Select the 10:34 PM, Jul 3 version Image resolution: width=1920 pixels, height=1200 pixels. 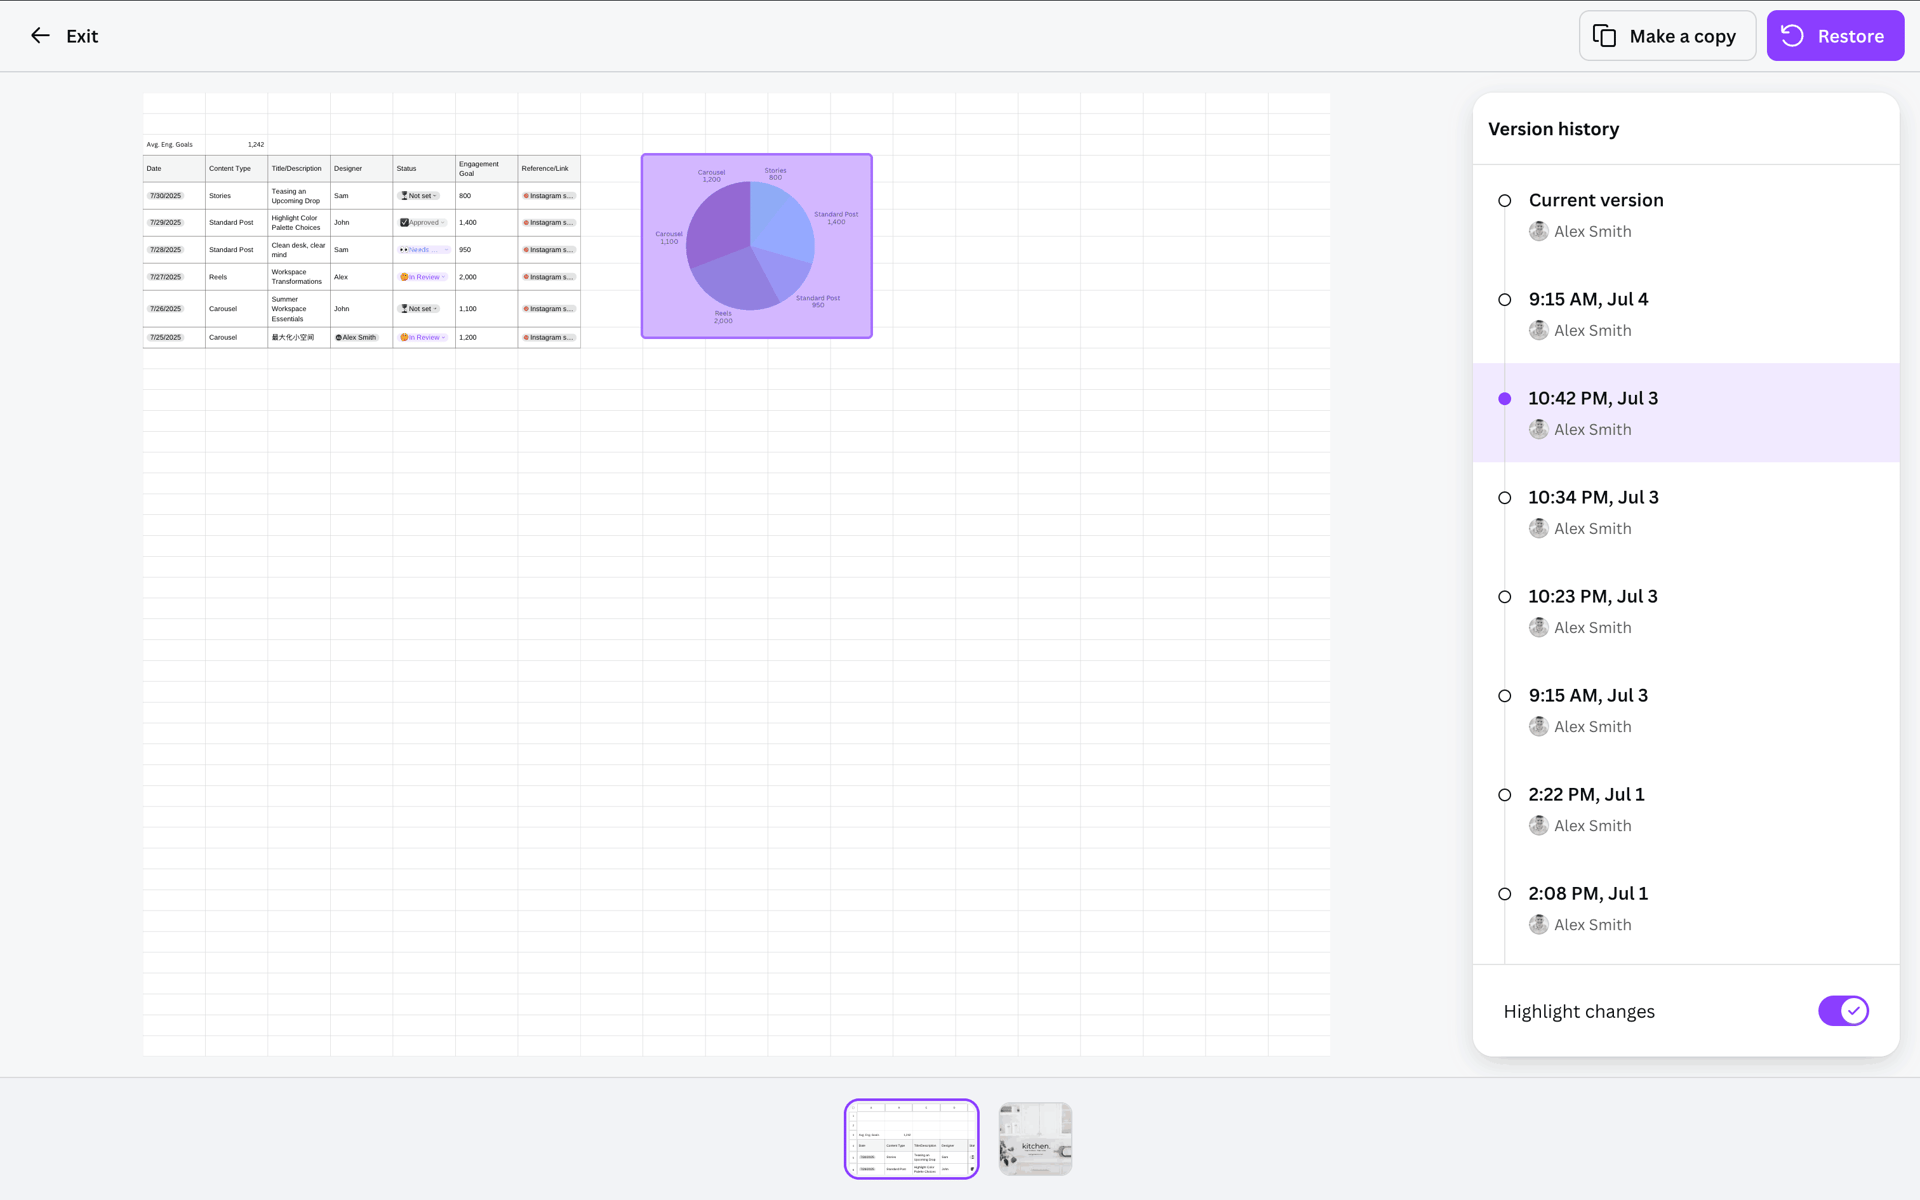[1686, 512]
